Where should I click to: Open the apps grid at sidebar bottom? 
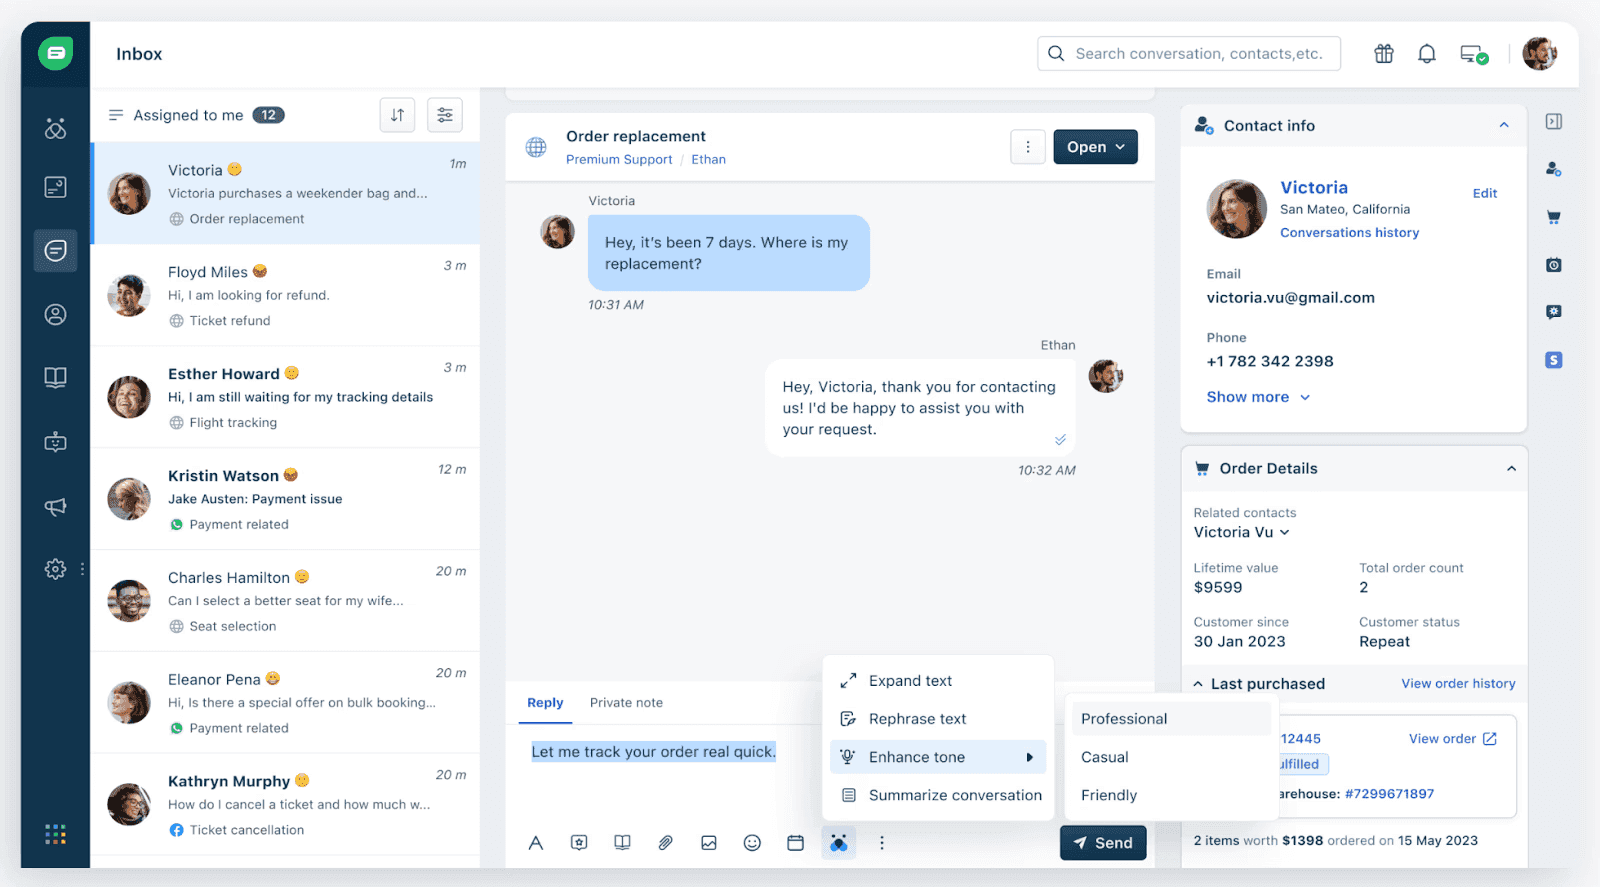click(56, 834)
